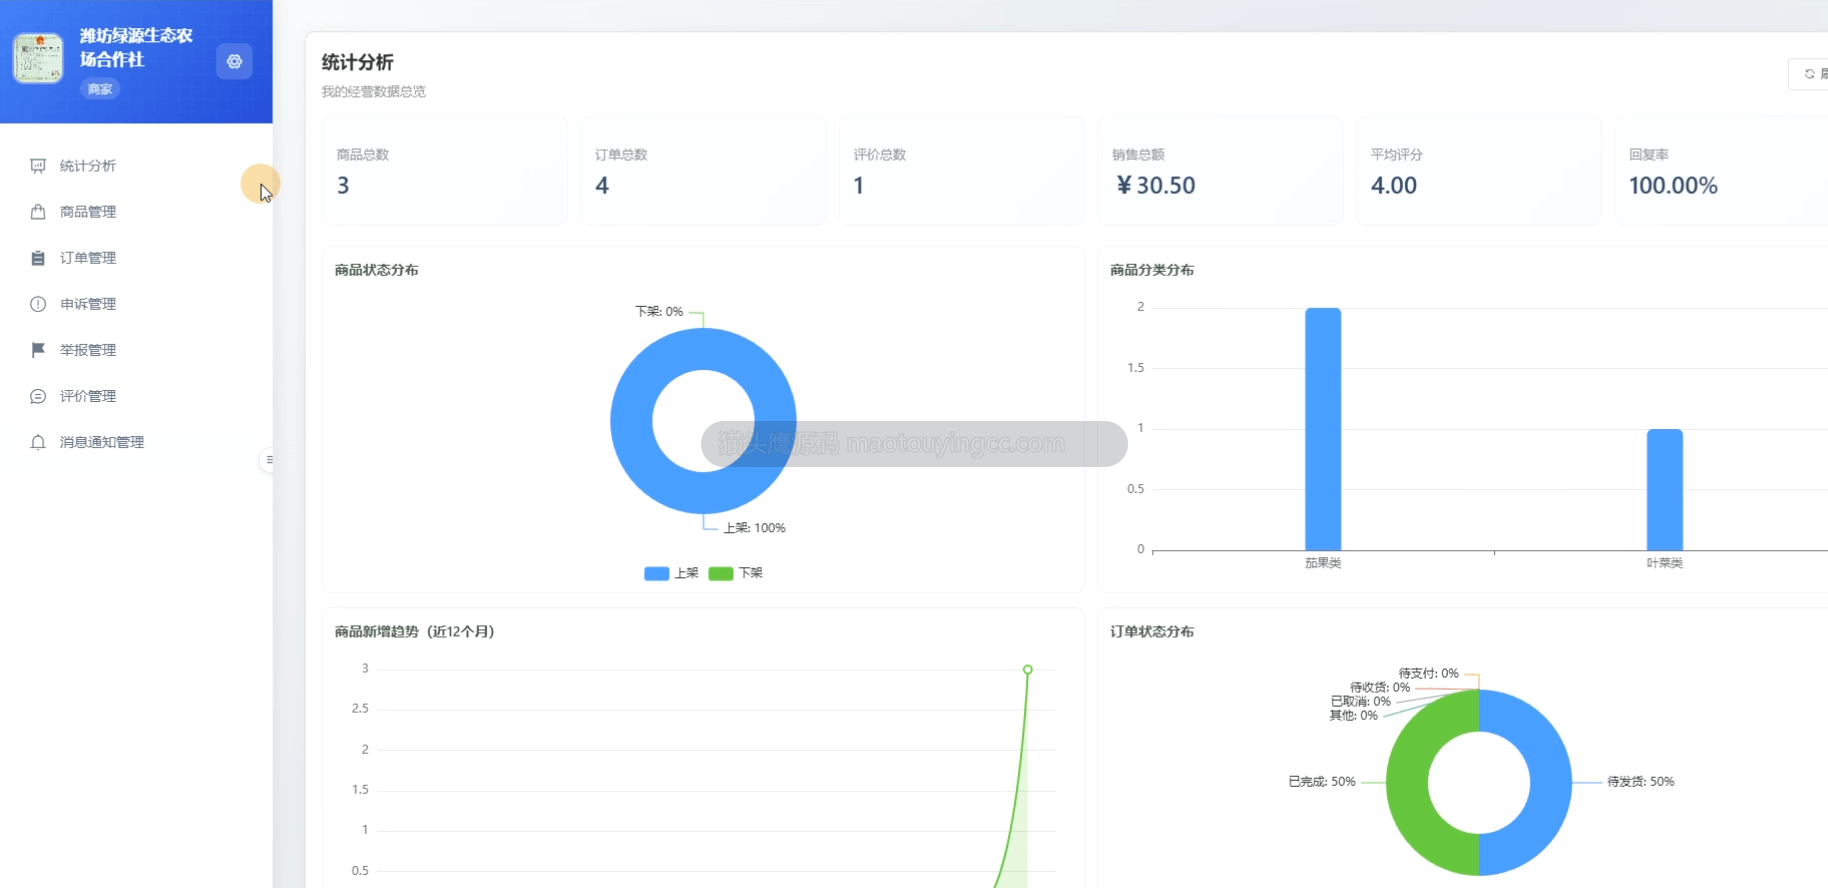Click the reply rate 100.00%
Image resolution: width=1828 pixels, height=888 pixels.
[1673, 185]
